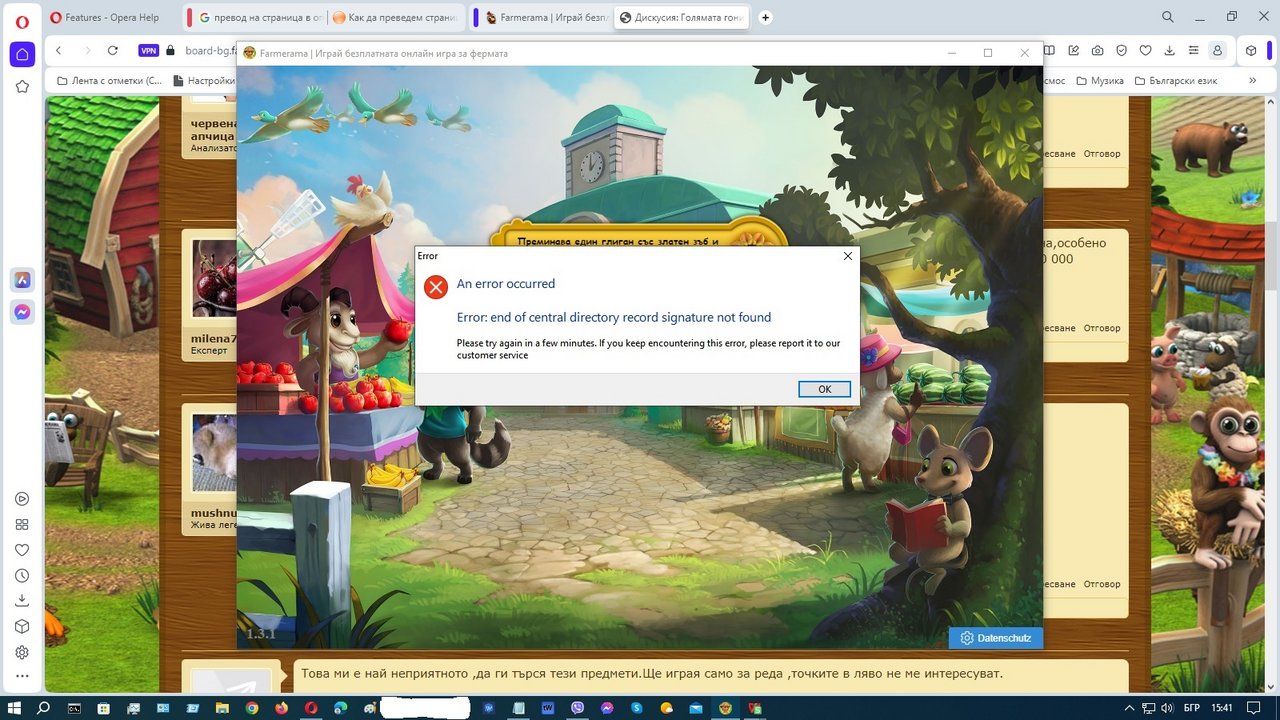Go back with the browser back arrow
The image size is (1280, 720).
pyautogui.click(x=58, y=51)
